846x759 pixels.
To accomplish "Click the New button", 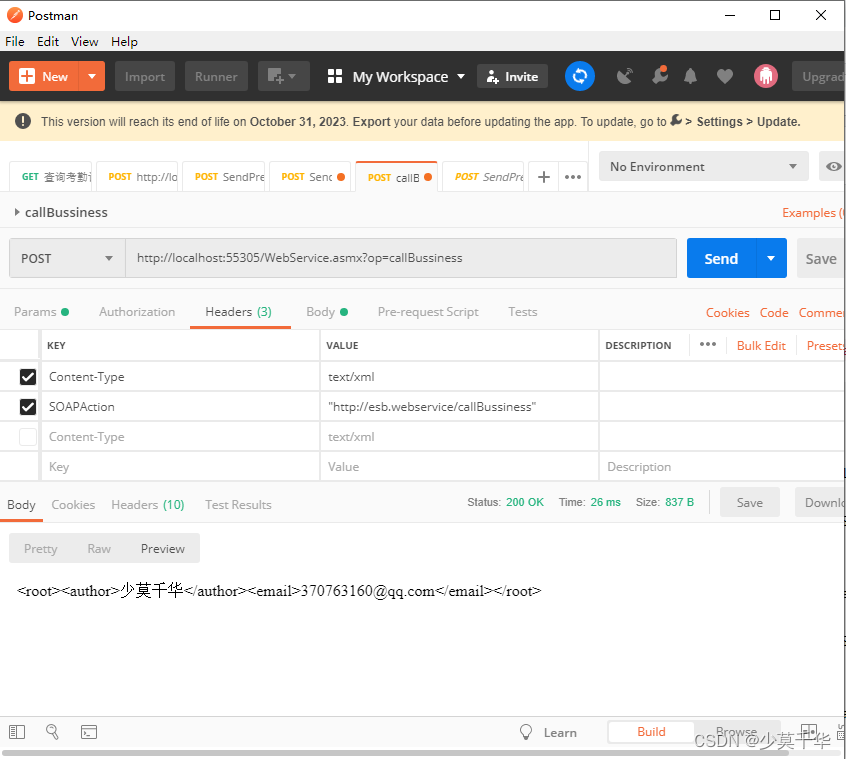I will click(44, 76).
